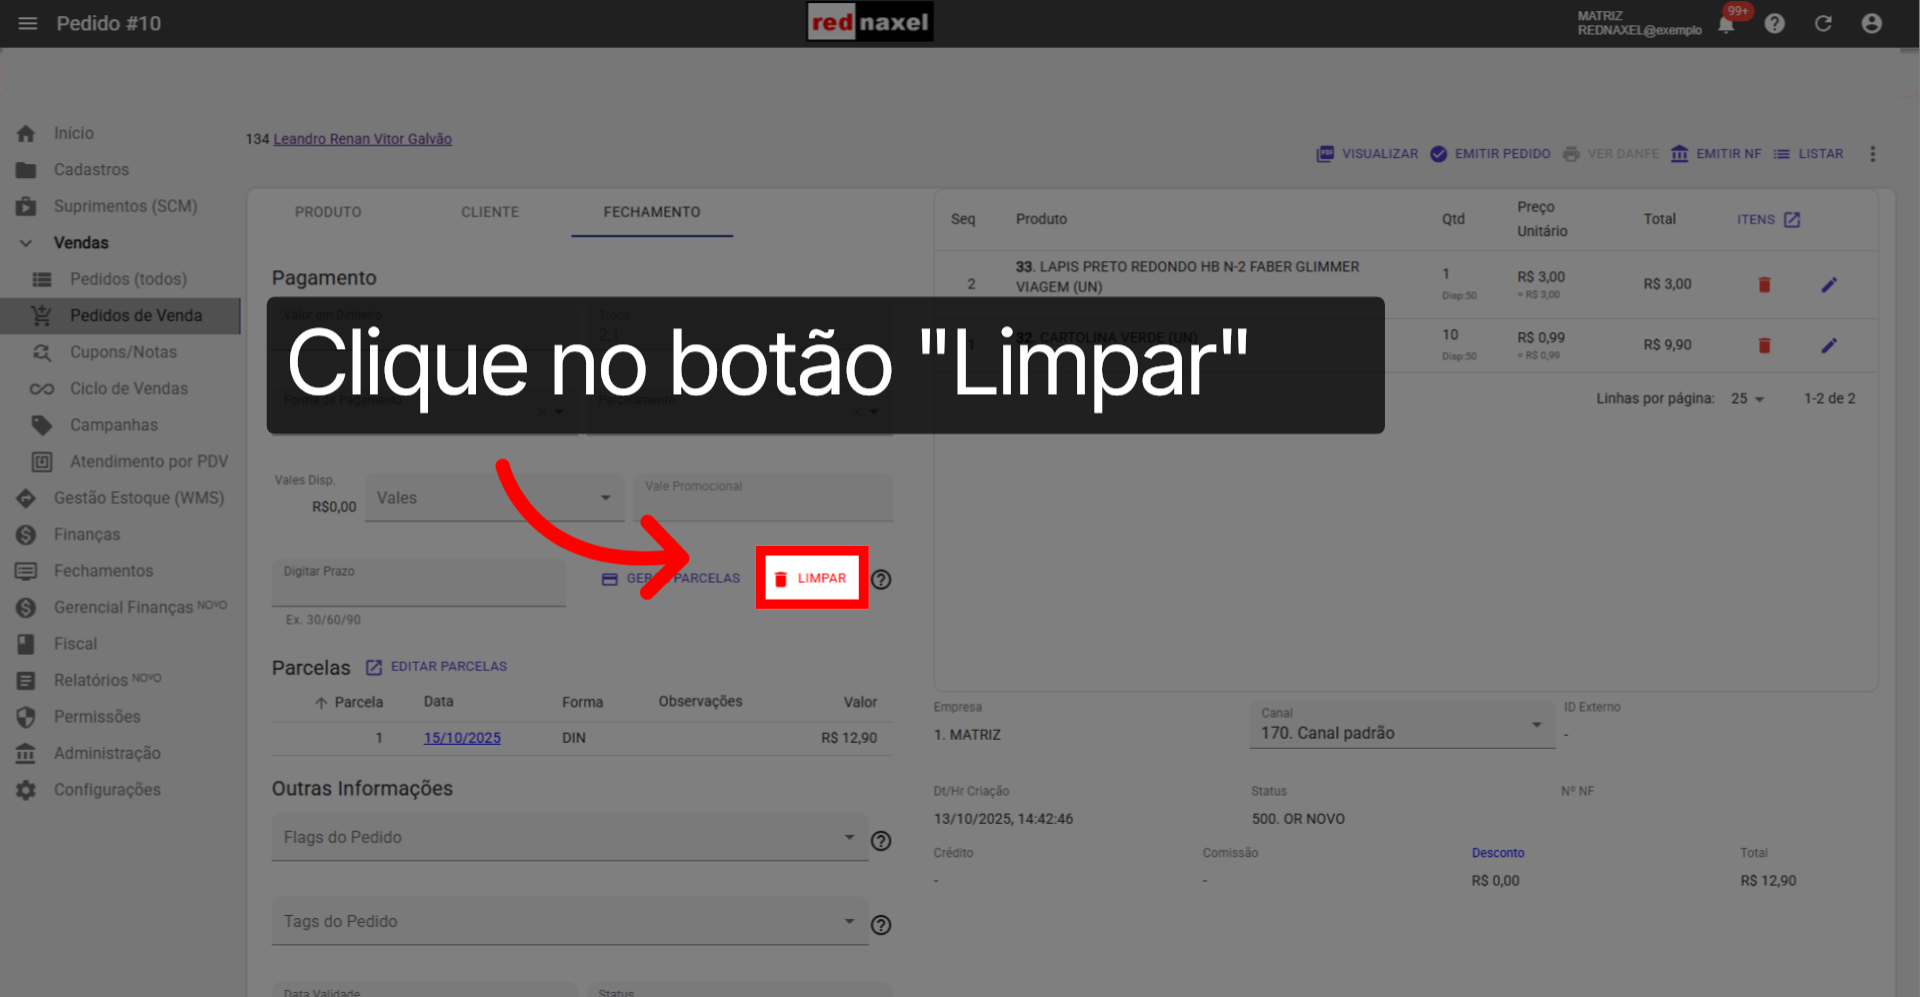The image size is (1920, 997).
Task: Refresh the page using the reload icon
Action: [x=1823, y=23]
